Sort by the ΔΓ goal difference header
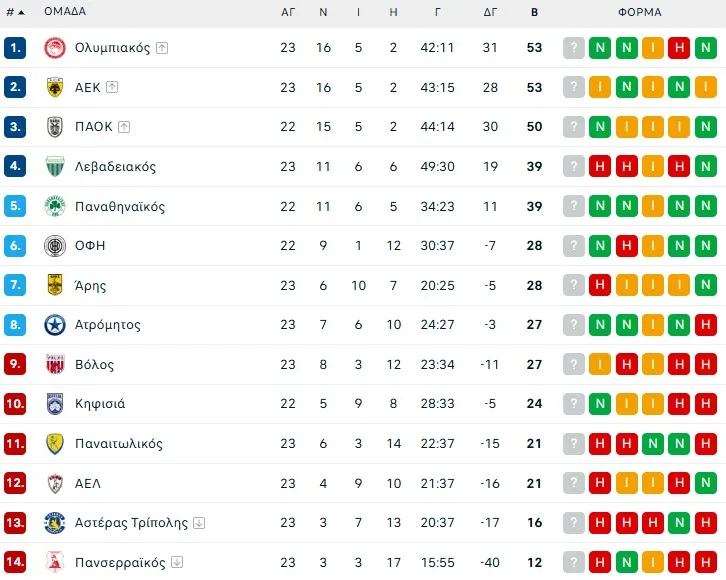 [490, 12]
